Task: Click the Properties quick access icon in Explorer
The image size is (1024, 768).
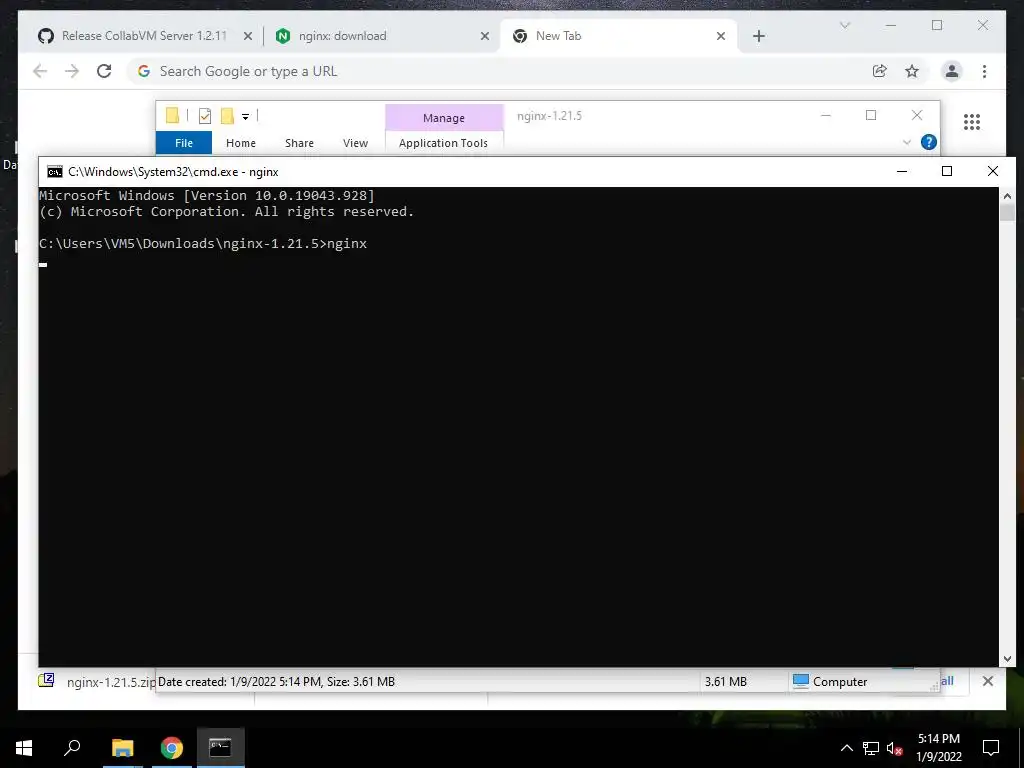Action: click(x=204, y=116)
